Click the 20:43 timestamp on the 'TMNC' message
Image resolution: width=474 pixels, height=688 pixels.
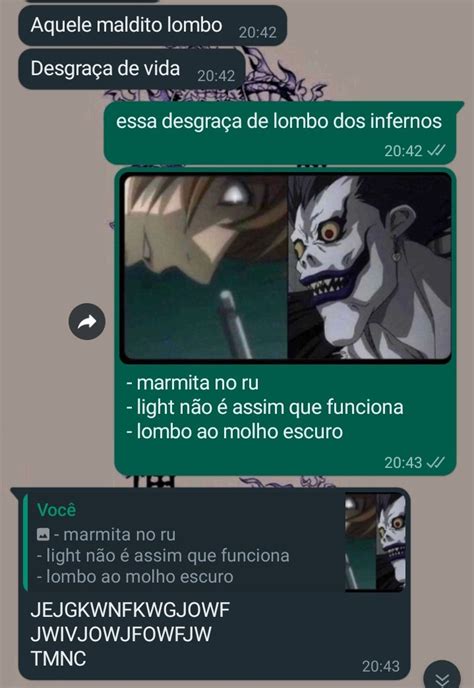click(381, 666)
